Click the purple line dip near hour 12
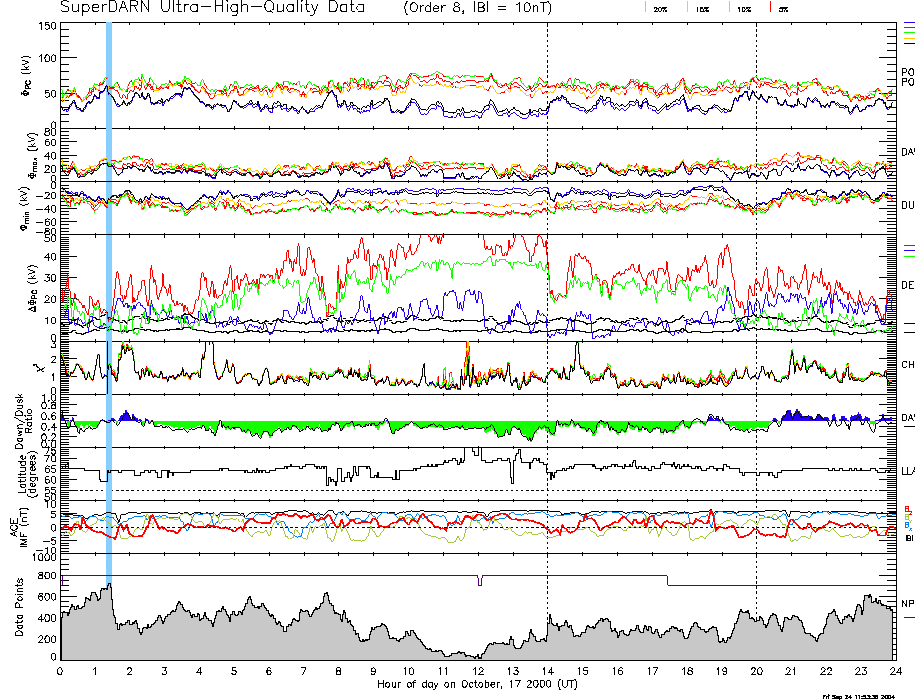The height and width of the screenshot is (700, 915). 480,581
